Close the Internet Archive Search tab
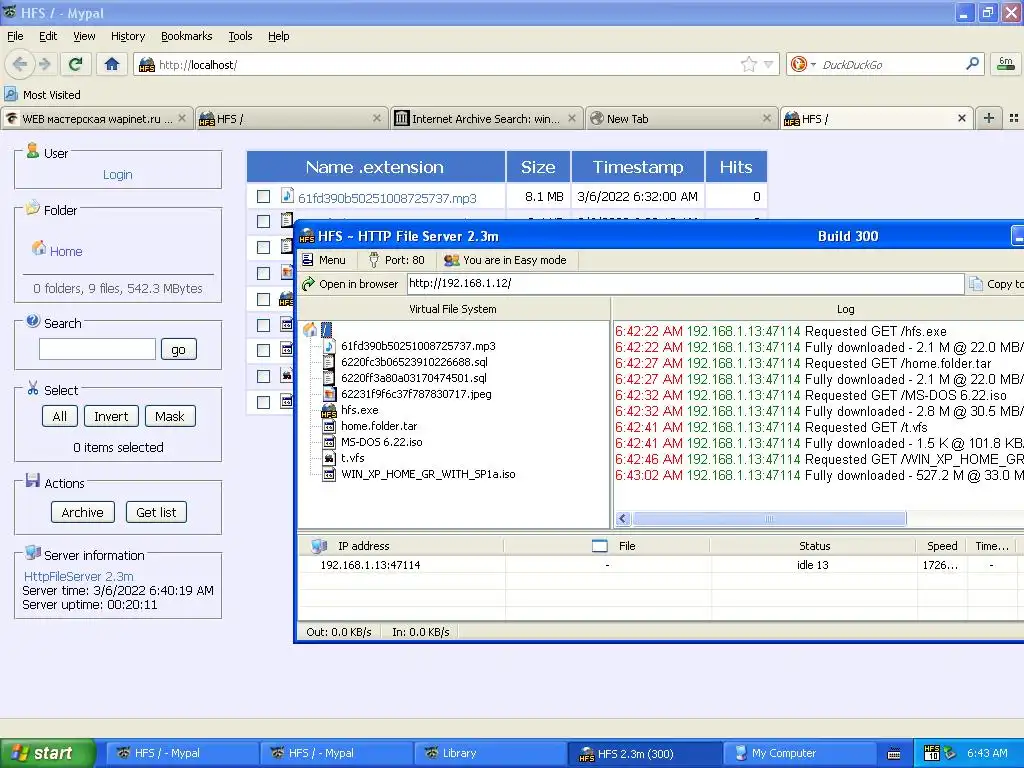The image size is (1024, 768). (x=571, y=118)
